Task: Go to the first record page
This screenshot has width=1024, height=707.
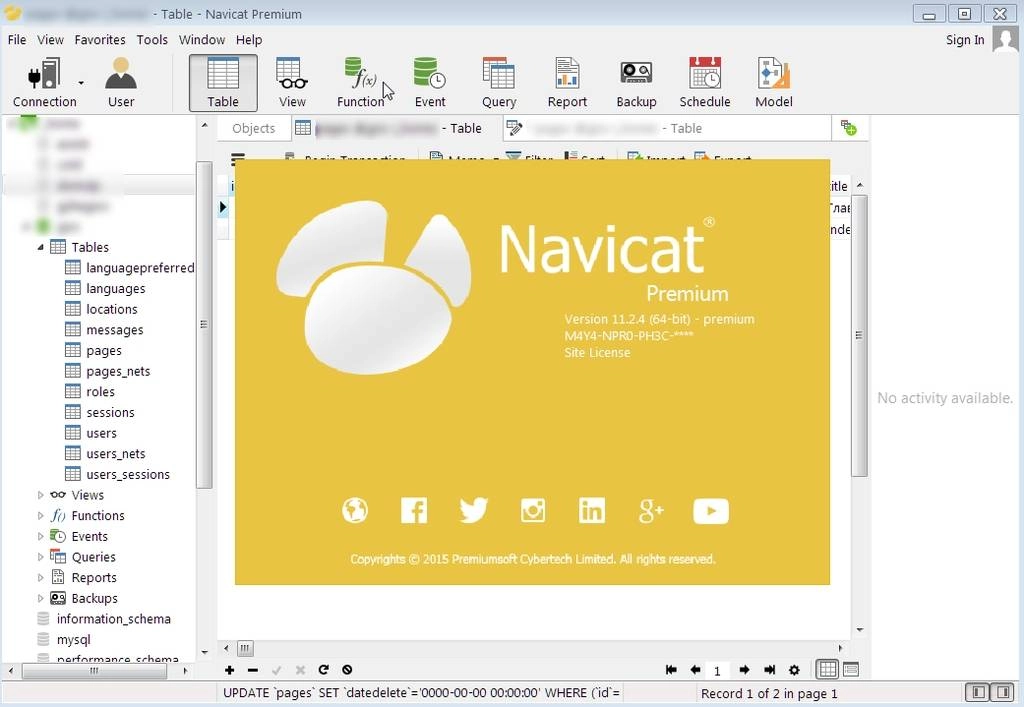Action: click(671, 670)
